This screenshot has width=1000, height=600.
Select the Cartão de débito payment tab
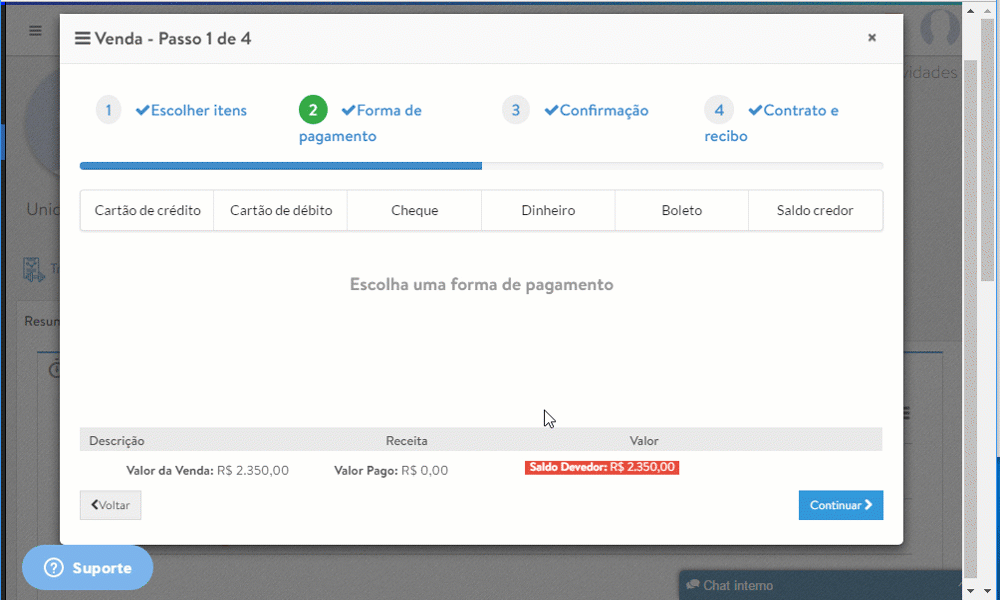(281, 210)
